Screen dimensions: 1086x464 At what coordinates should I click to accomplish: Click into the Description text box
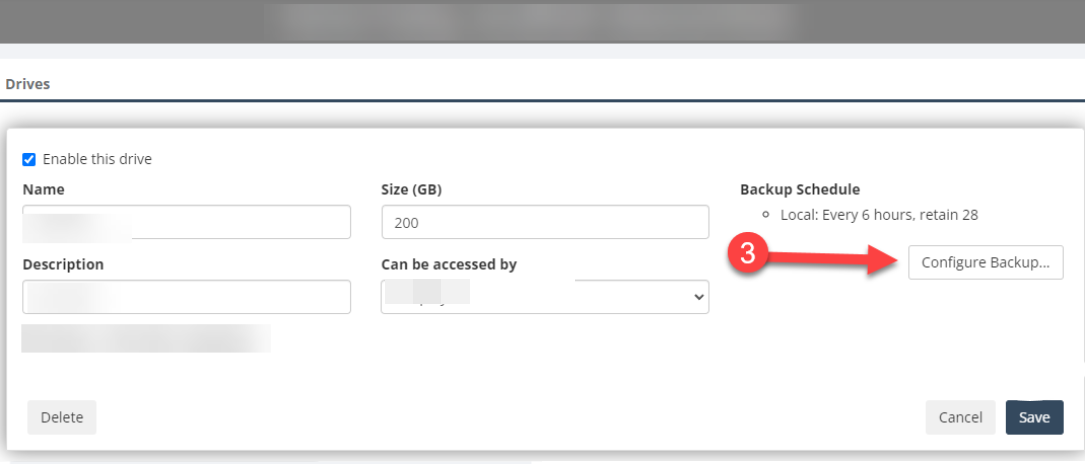coord(187,297)
